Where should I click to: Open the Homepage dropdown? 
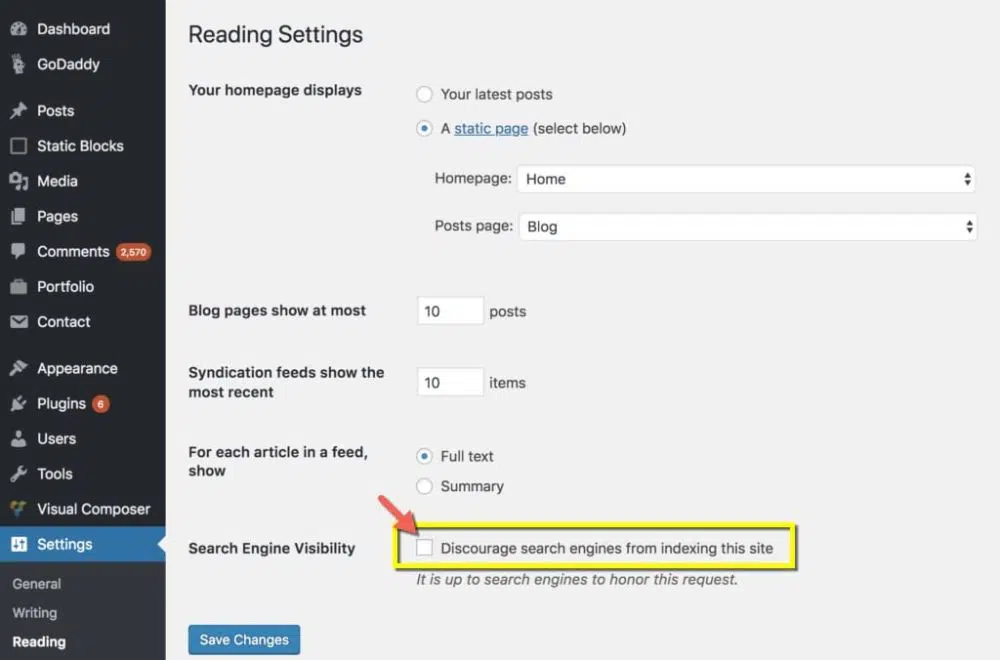(x=746, y=179)
